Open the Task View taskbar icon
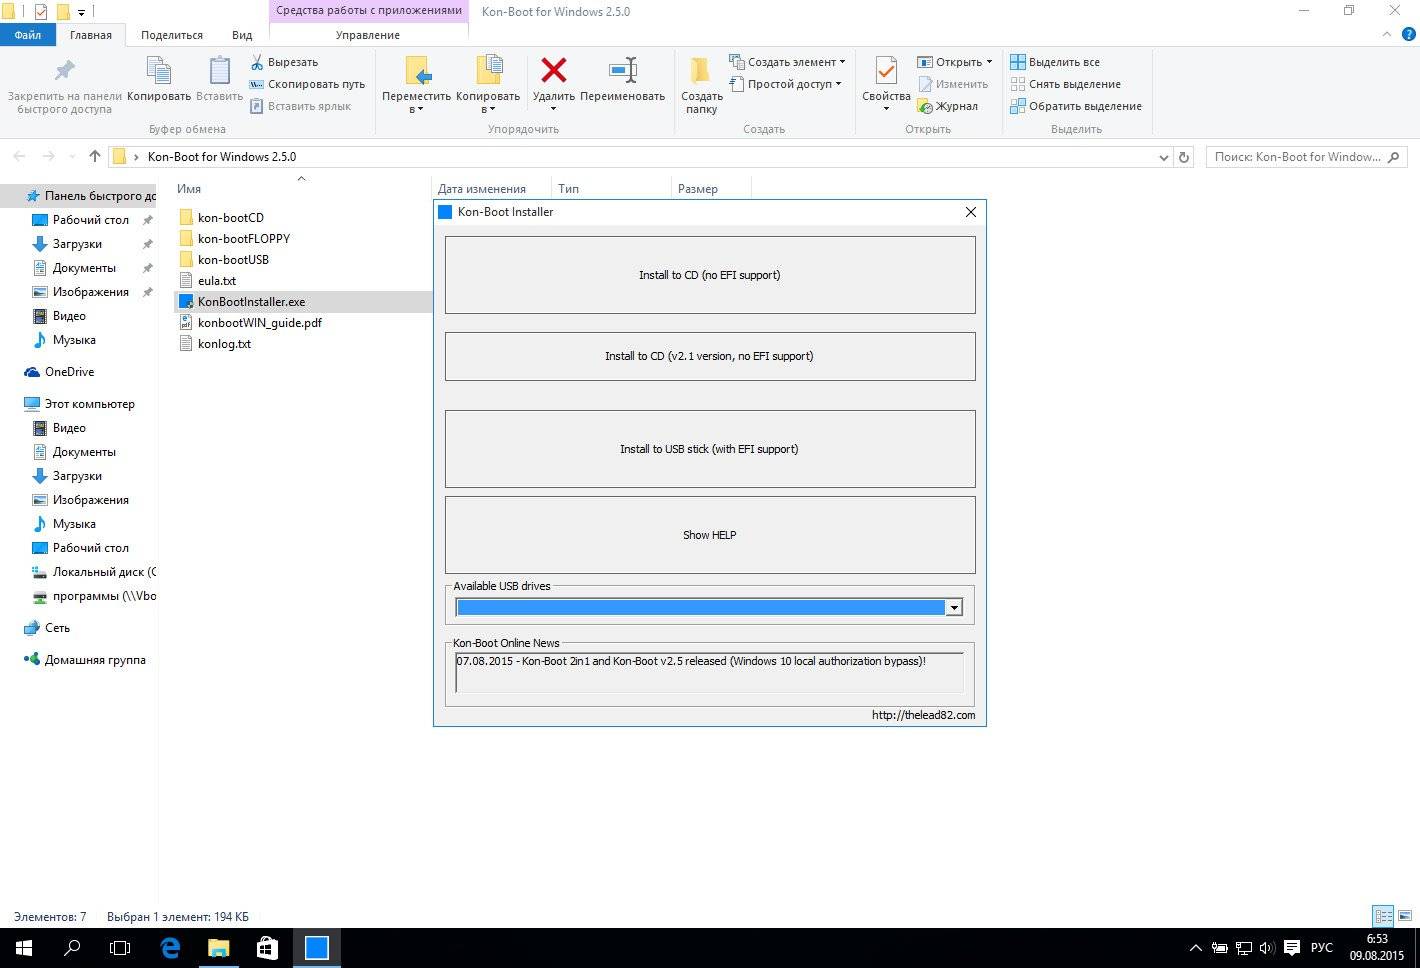The width and height of the screenshot is (1420, 968). [x=120, y=947]
